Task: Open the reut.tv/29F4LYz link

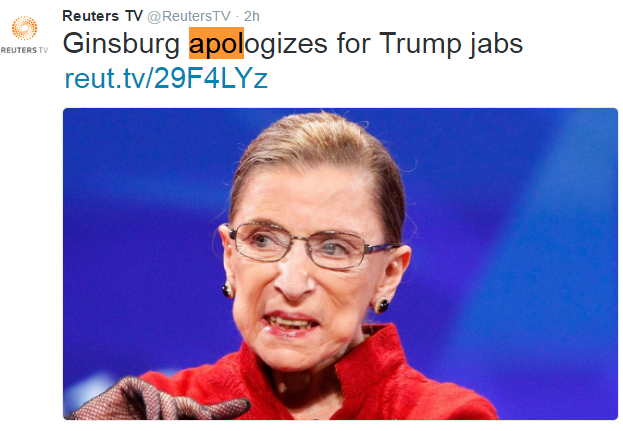Action: click(x=166, y=78)
